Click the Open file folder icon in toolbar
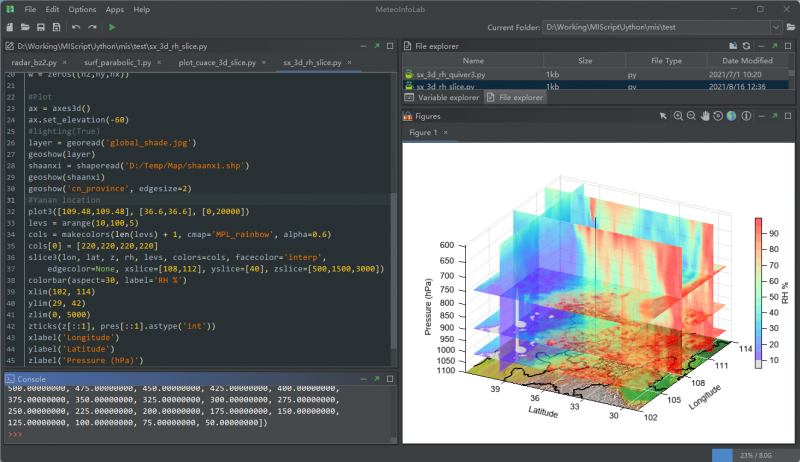This screenshot has height=462, width=800. pos(24,27)
